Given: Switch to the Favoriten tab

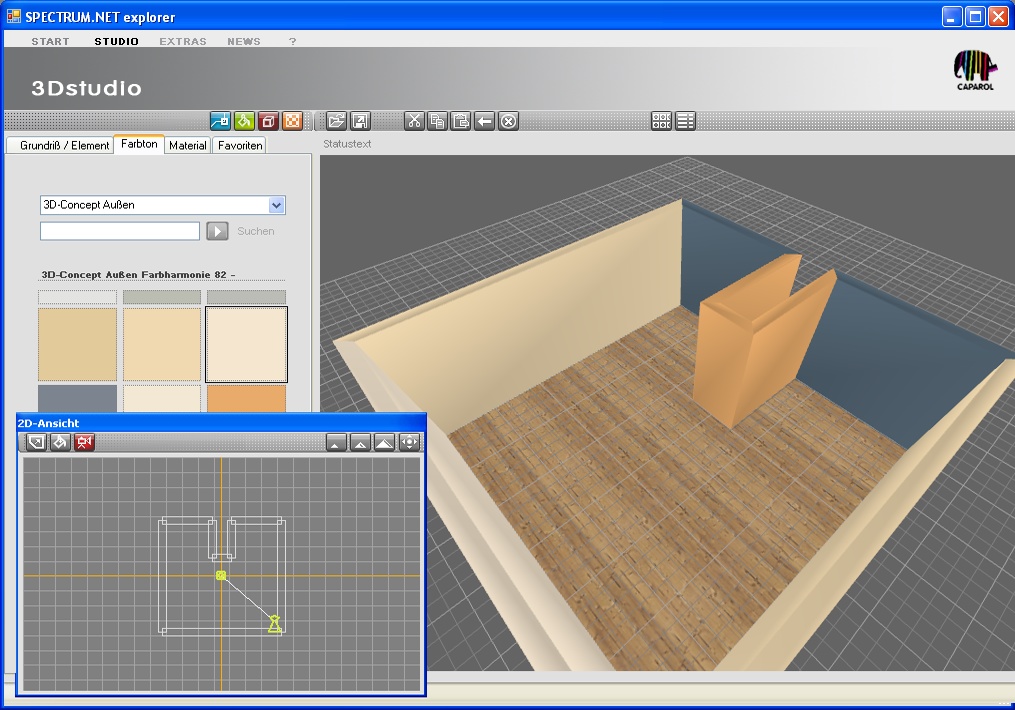Looking at the screenshot, I should 240,145.
